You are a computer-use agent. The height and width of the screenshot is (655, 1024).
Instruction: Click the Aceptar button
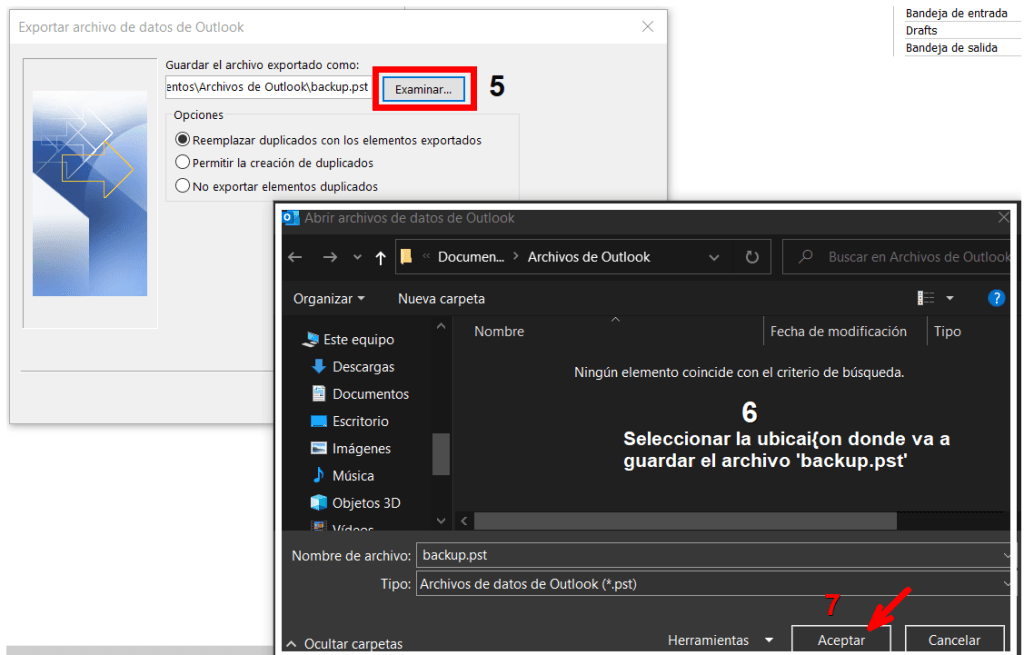coord(840,640)
